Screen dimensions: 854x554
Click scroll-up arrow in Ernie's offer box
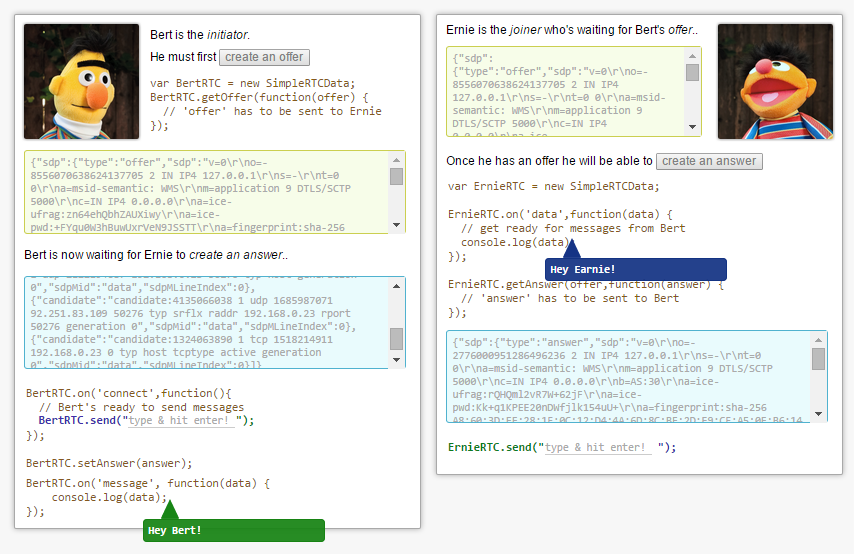pos(692,56)
